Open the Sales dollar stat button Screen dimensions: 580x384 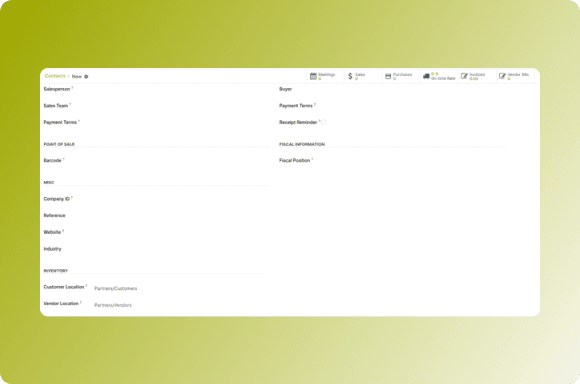click(x=363, y=76)
